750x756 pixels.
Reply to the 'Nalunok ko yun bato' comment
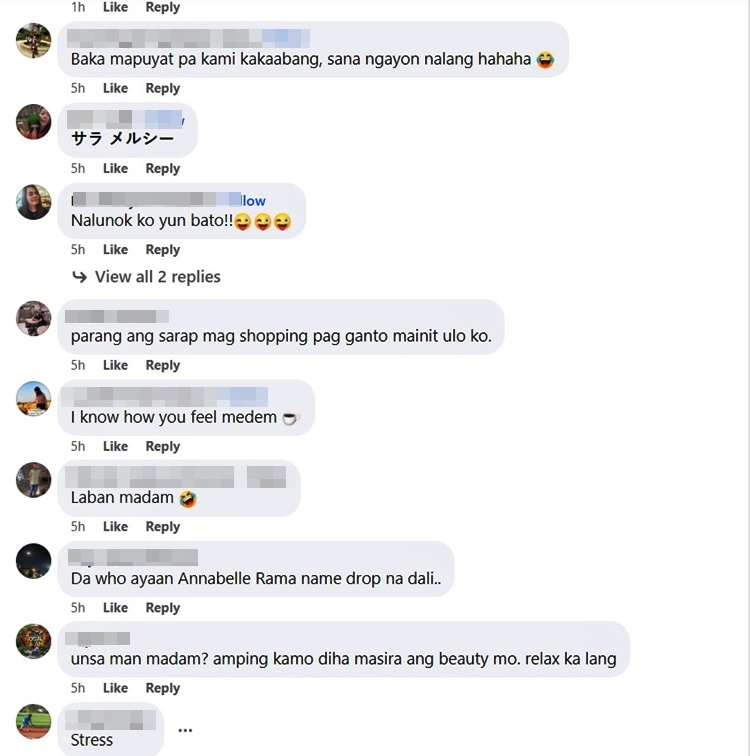(162, 250)
